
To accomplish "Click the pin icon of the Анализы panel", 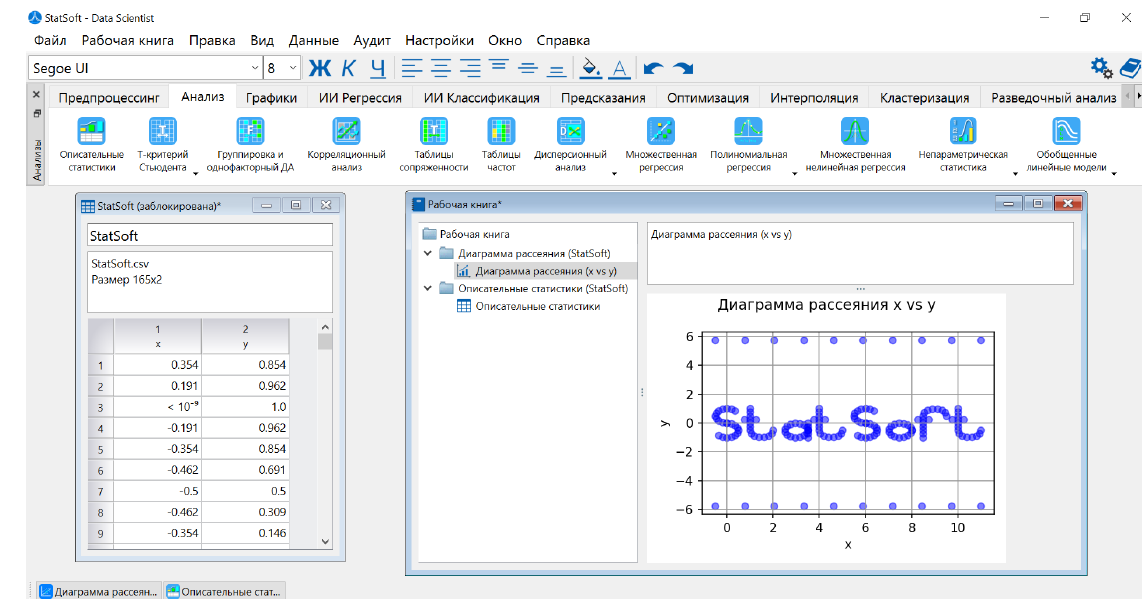I will 36,114.
